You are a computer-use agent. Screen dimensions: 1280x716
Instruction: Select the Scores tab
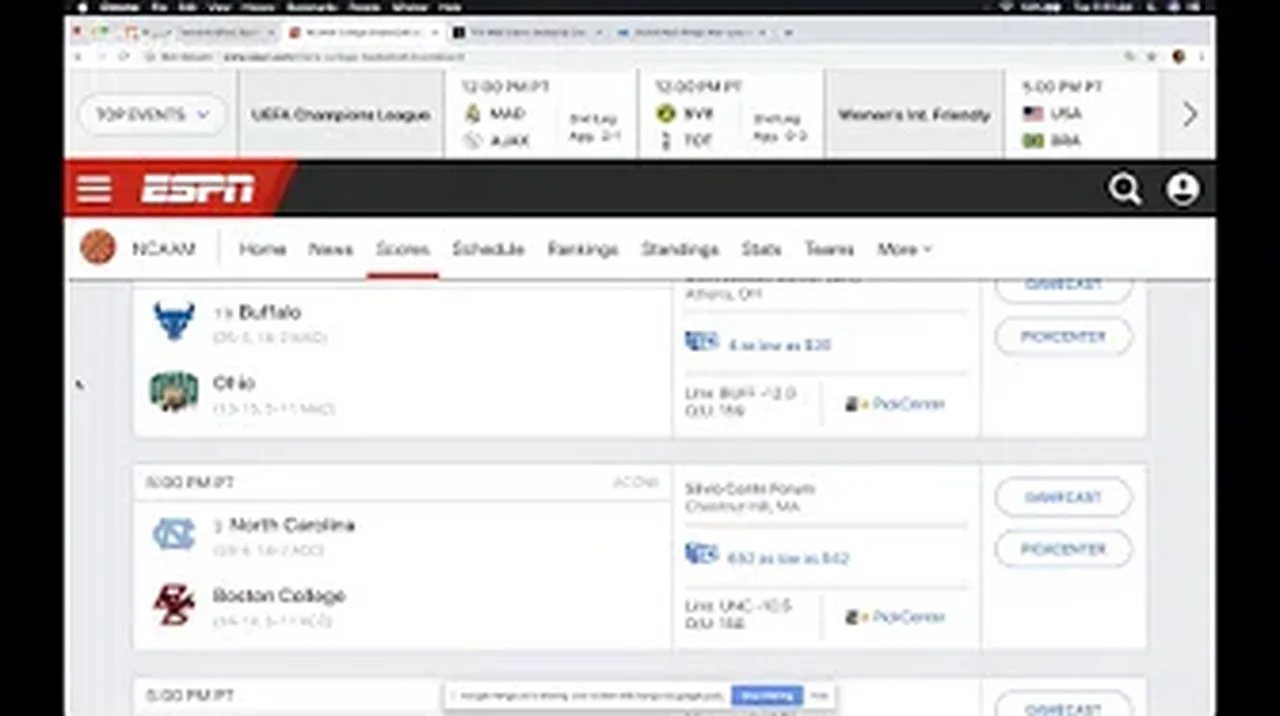pos(402,249)
